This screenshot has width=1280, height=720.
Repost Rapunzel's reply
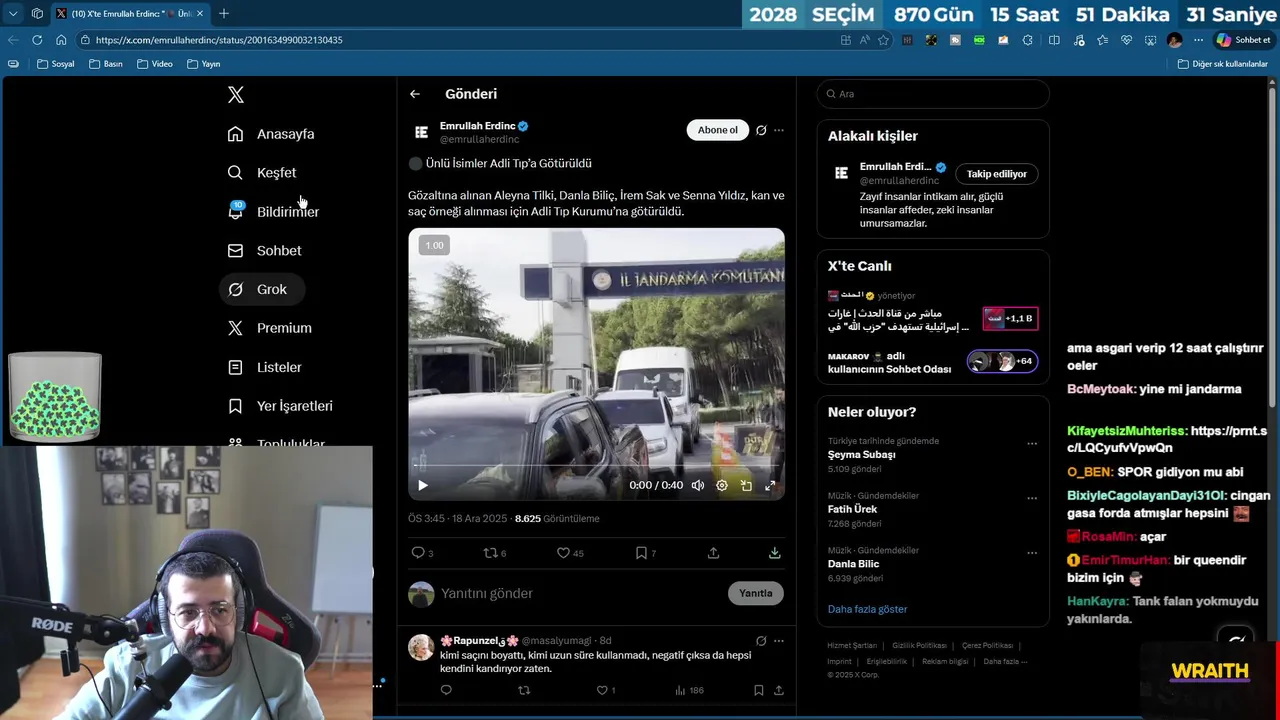coord(524,690)
